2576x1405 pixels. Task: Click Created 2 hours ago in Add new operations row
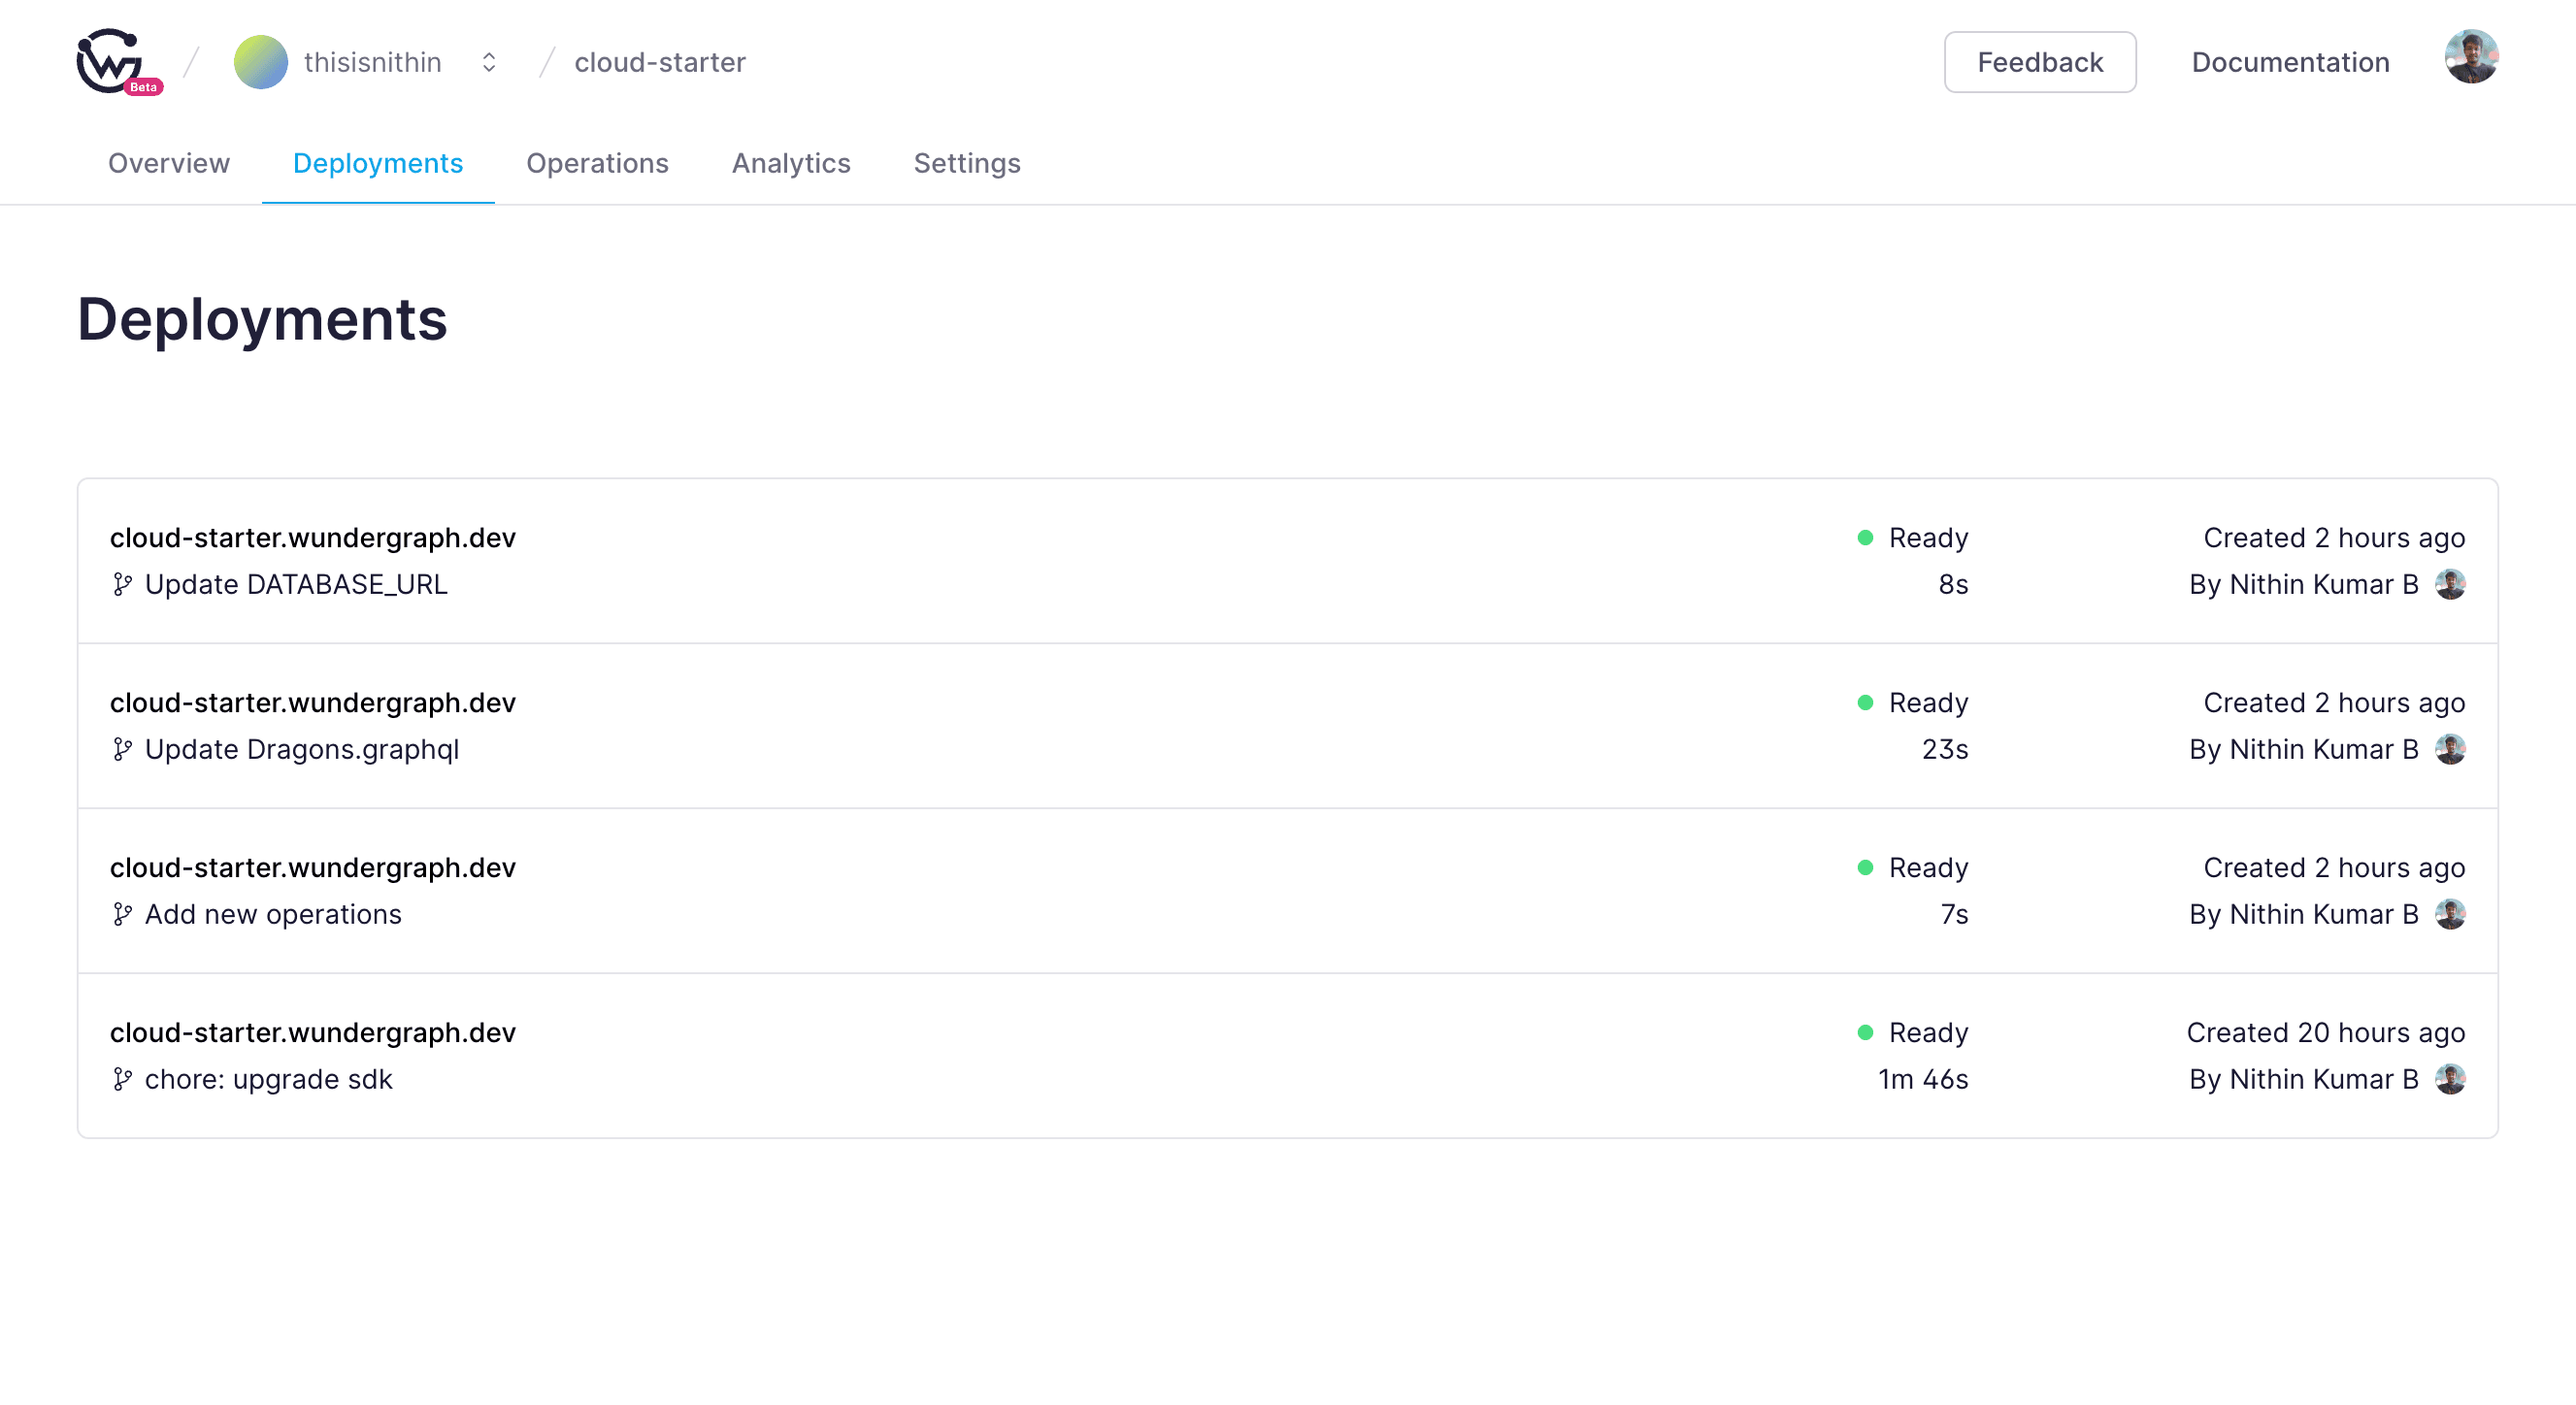[2334, 868]
